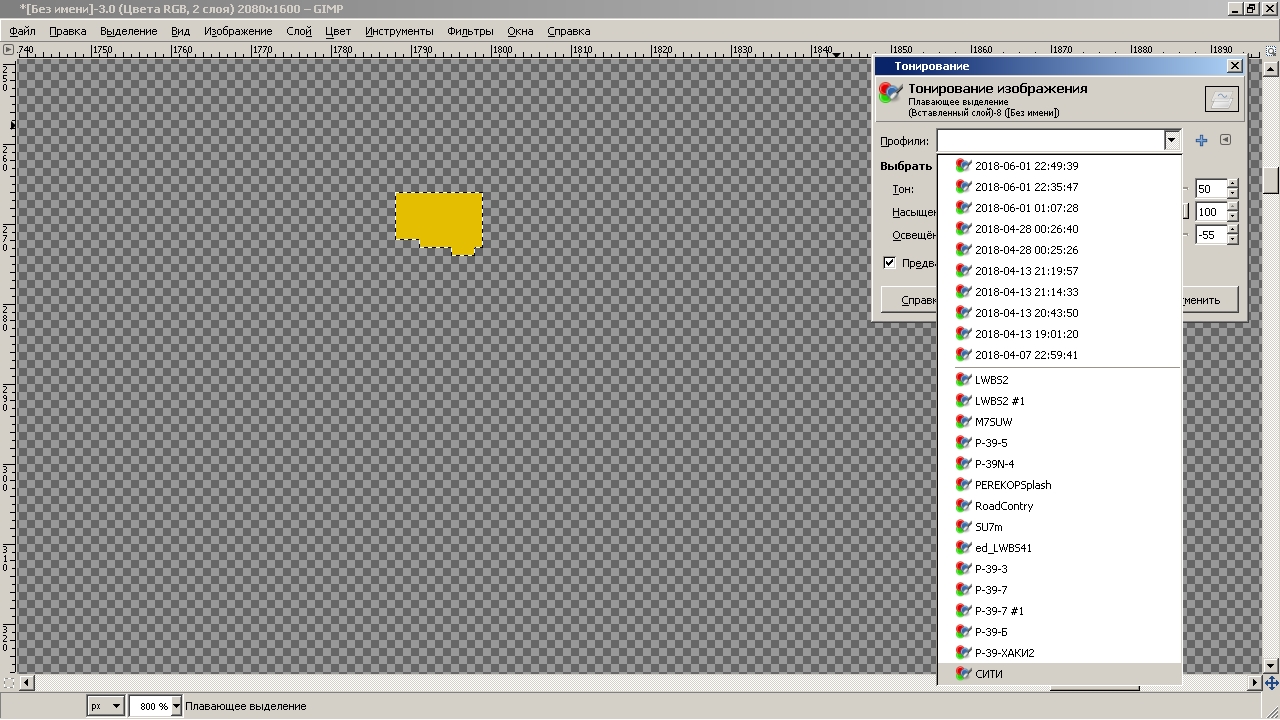Select preset 2018-06-01 22:49:39
Image resolution: width=1280 pixels, height=720 pixels.
click(1060, 166)
